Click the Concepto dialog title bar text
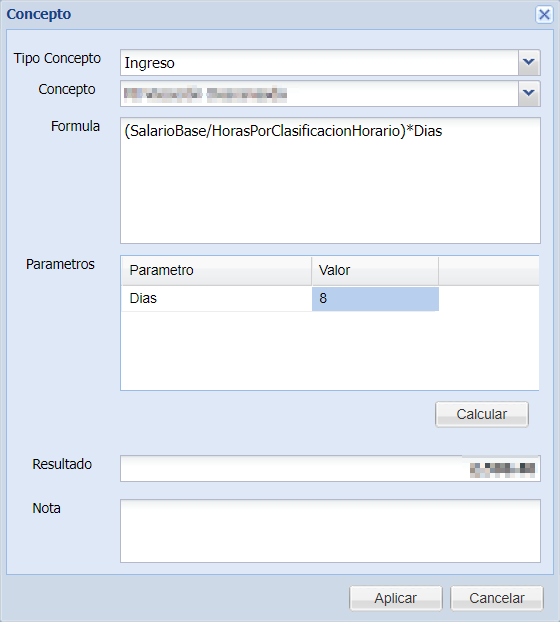Image resolution: width=560 pixels, height=622 pixels. (x=39, y=14)
